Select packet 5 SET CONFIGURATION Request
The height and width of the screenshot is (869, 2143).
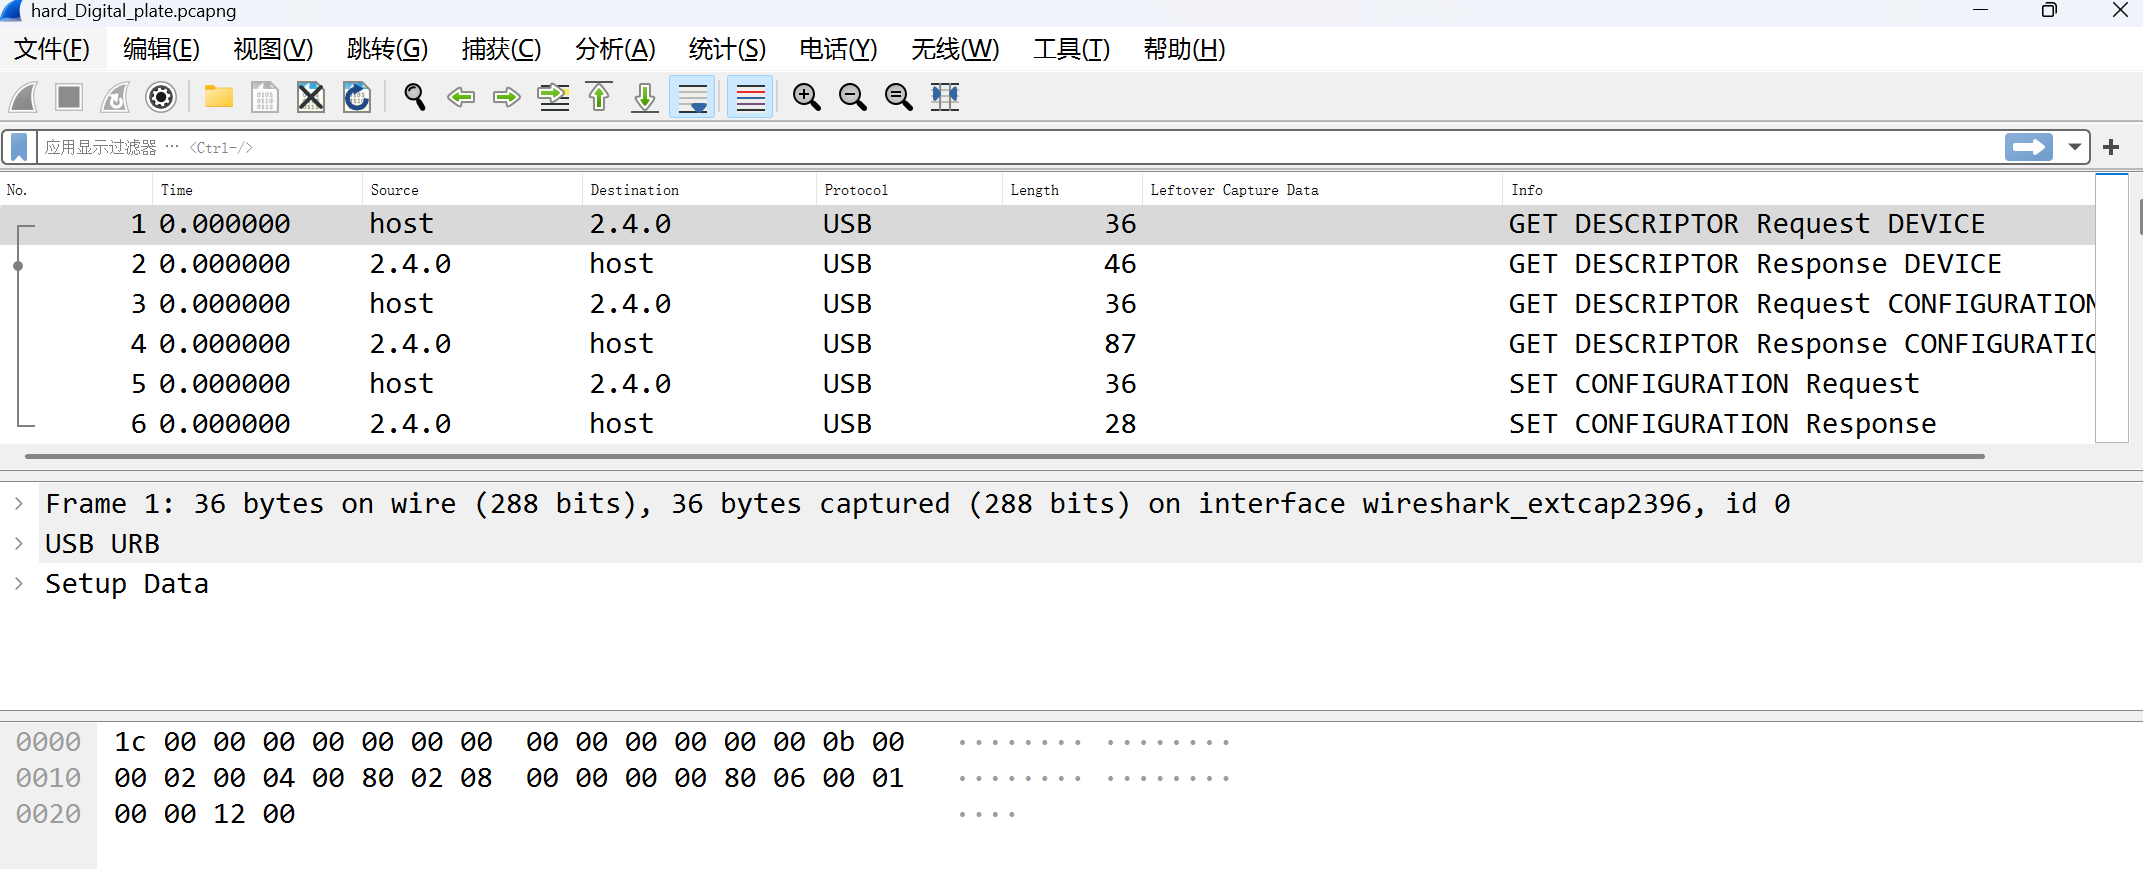1047,384
